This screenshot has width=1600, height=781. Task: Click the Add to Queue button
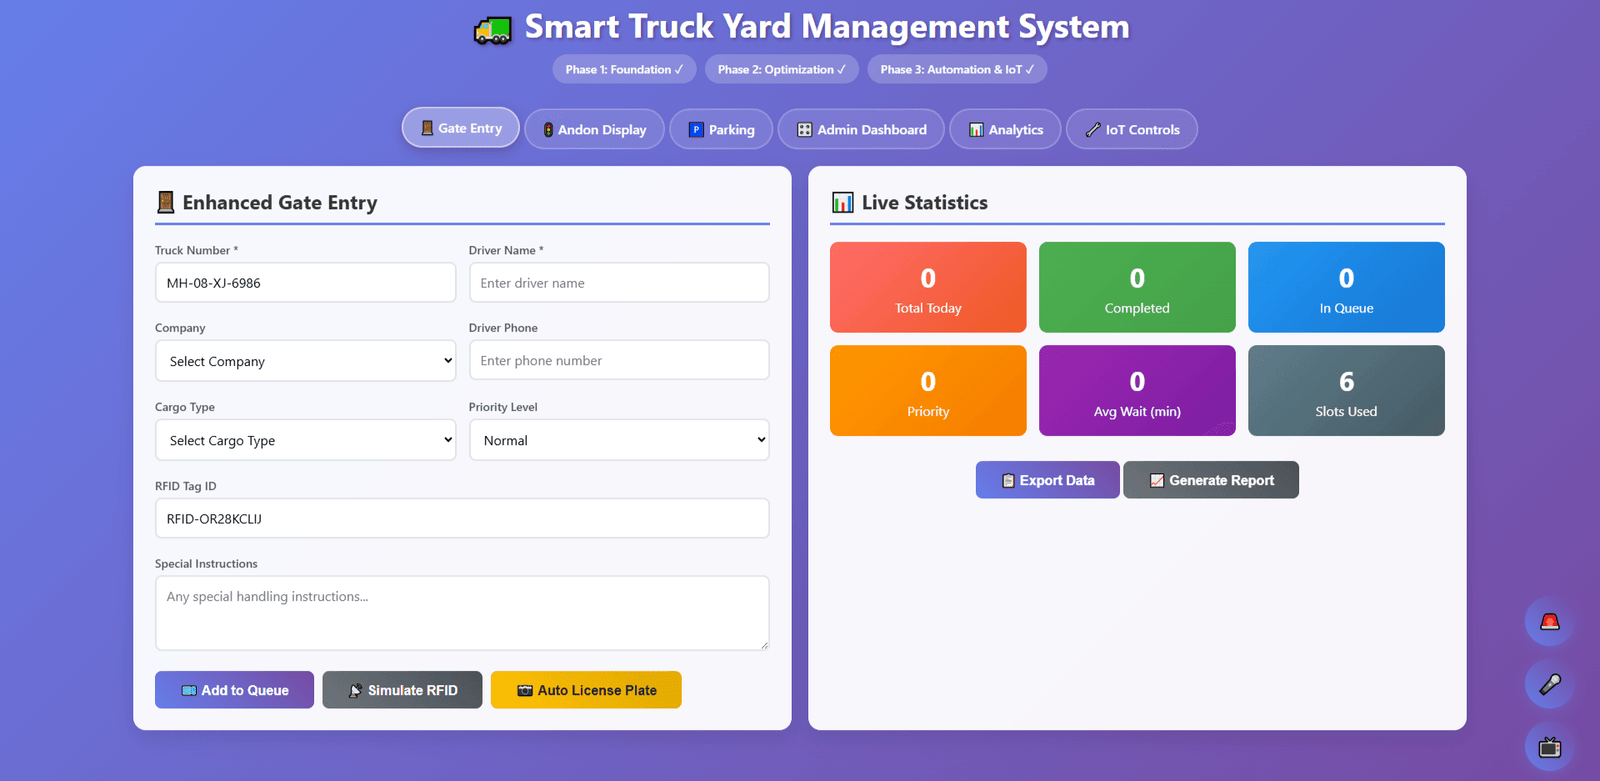click(234, 690)
